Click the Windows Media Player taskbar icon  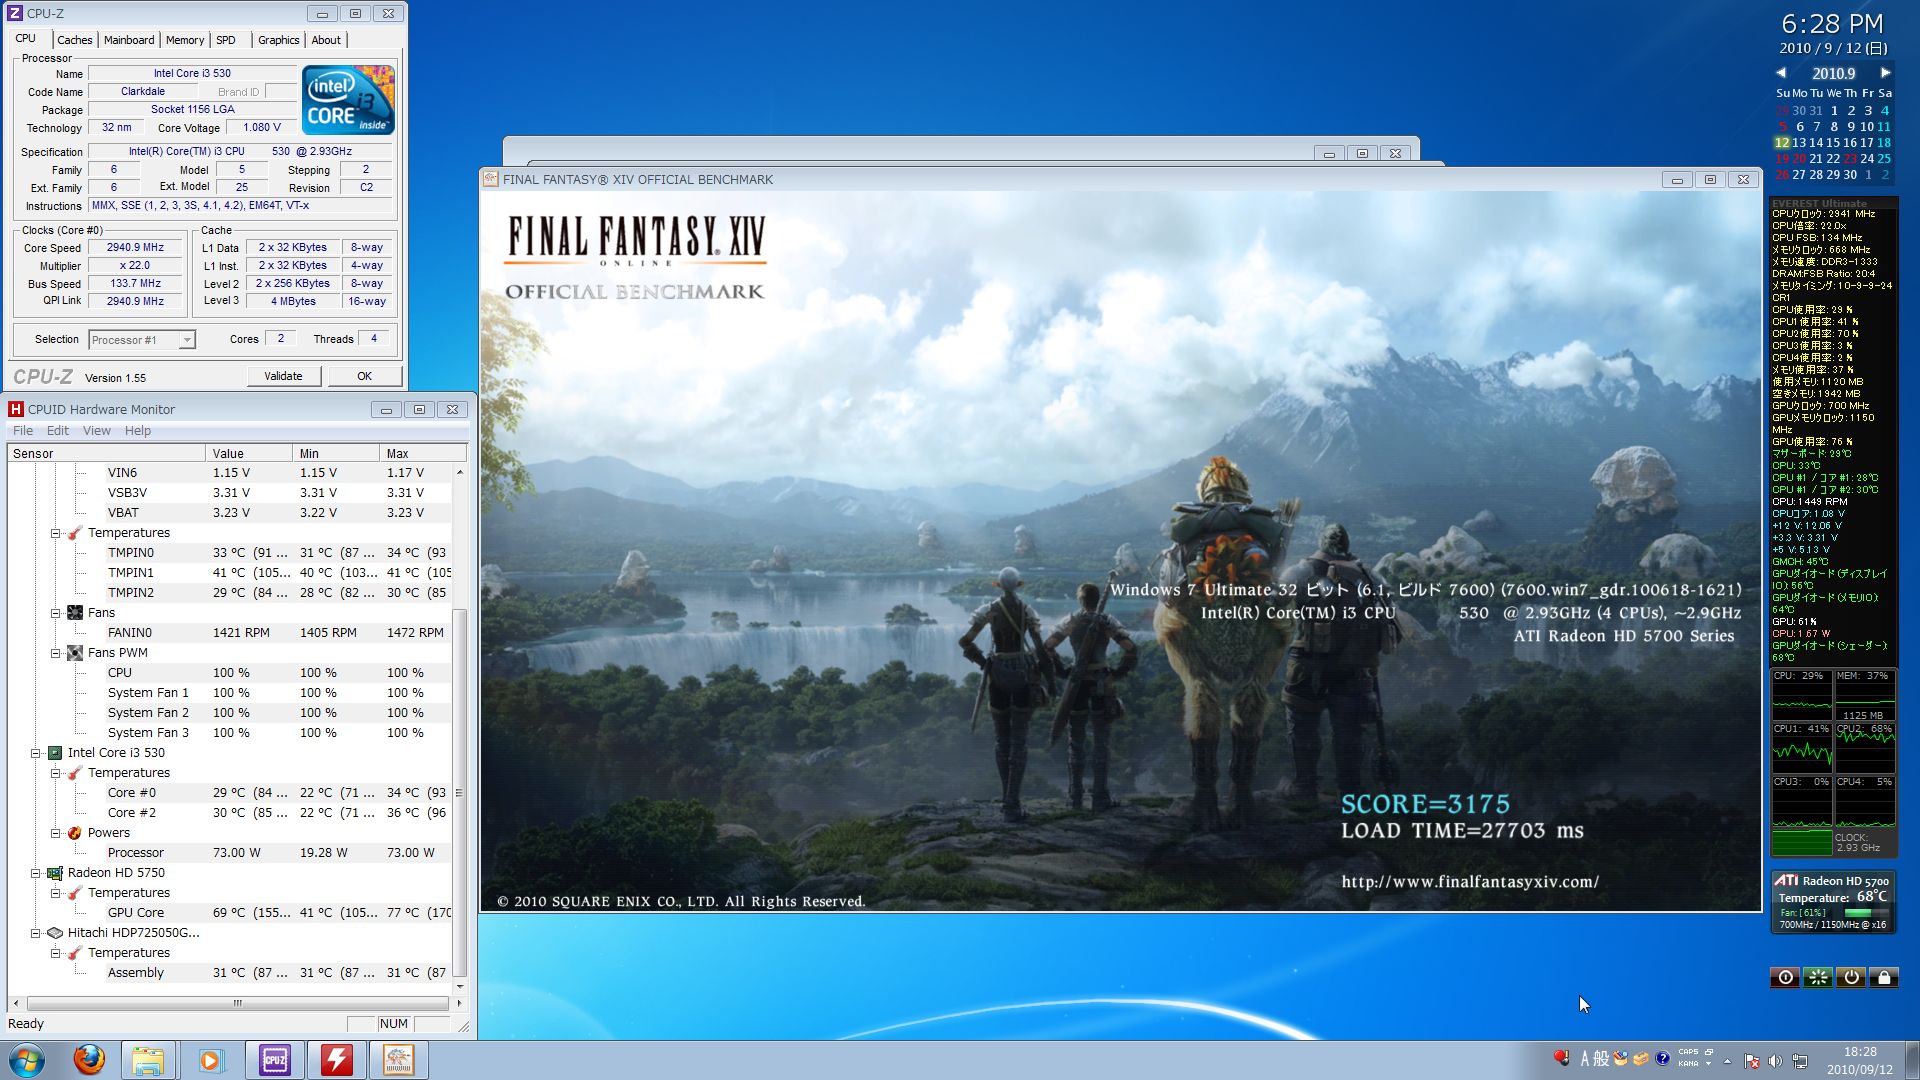coord(211,1060)
